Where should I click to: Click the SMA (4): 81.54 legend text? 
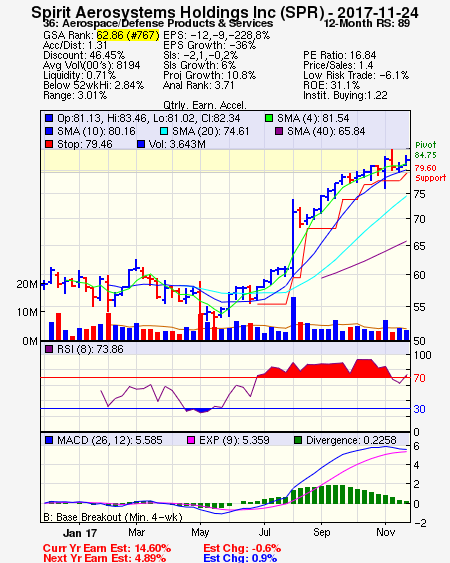pyautogui.click(x=313, y=118)
